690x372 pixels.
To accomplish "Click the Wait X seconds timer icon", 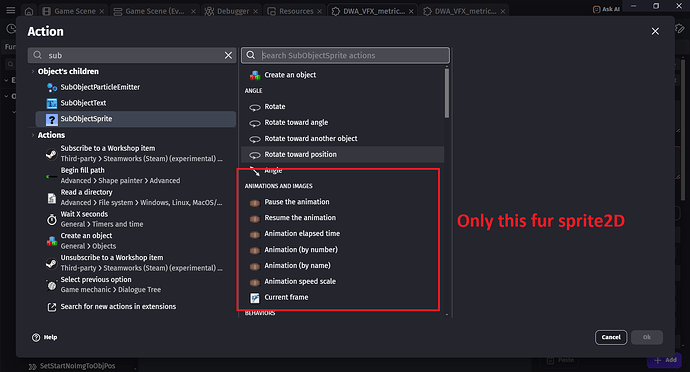I will coord(51,219).
